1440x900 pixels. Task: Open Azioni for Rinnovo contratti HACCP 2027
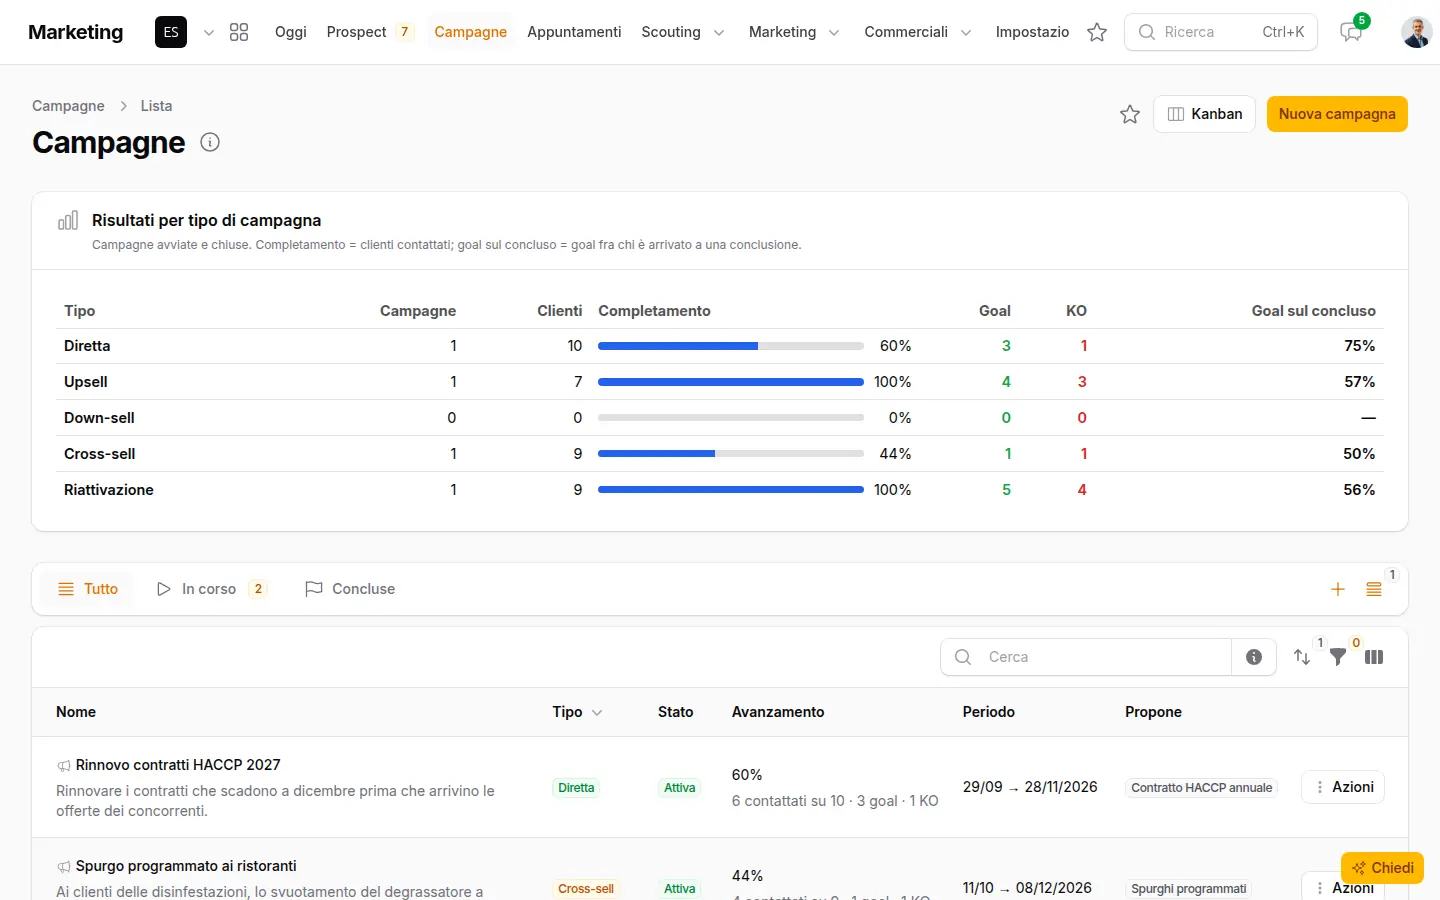click(x=1343, y=787)
